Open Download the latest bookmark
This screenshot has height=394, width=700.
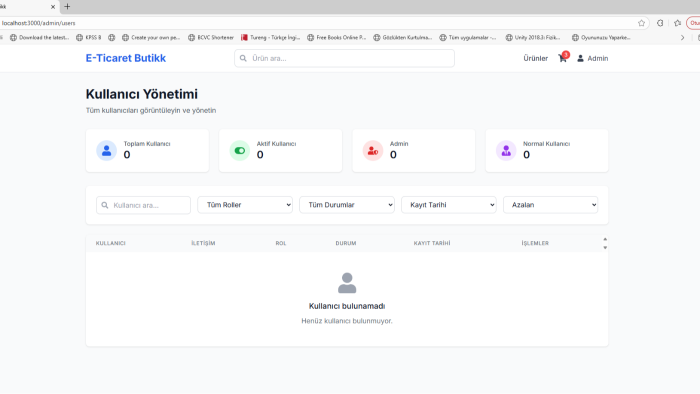40,38
